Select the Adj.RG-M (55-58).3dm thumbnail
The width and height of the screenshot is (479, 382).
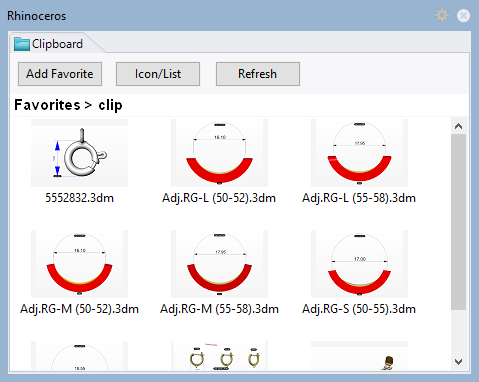(x=219, y=264)
